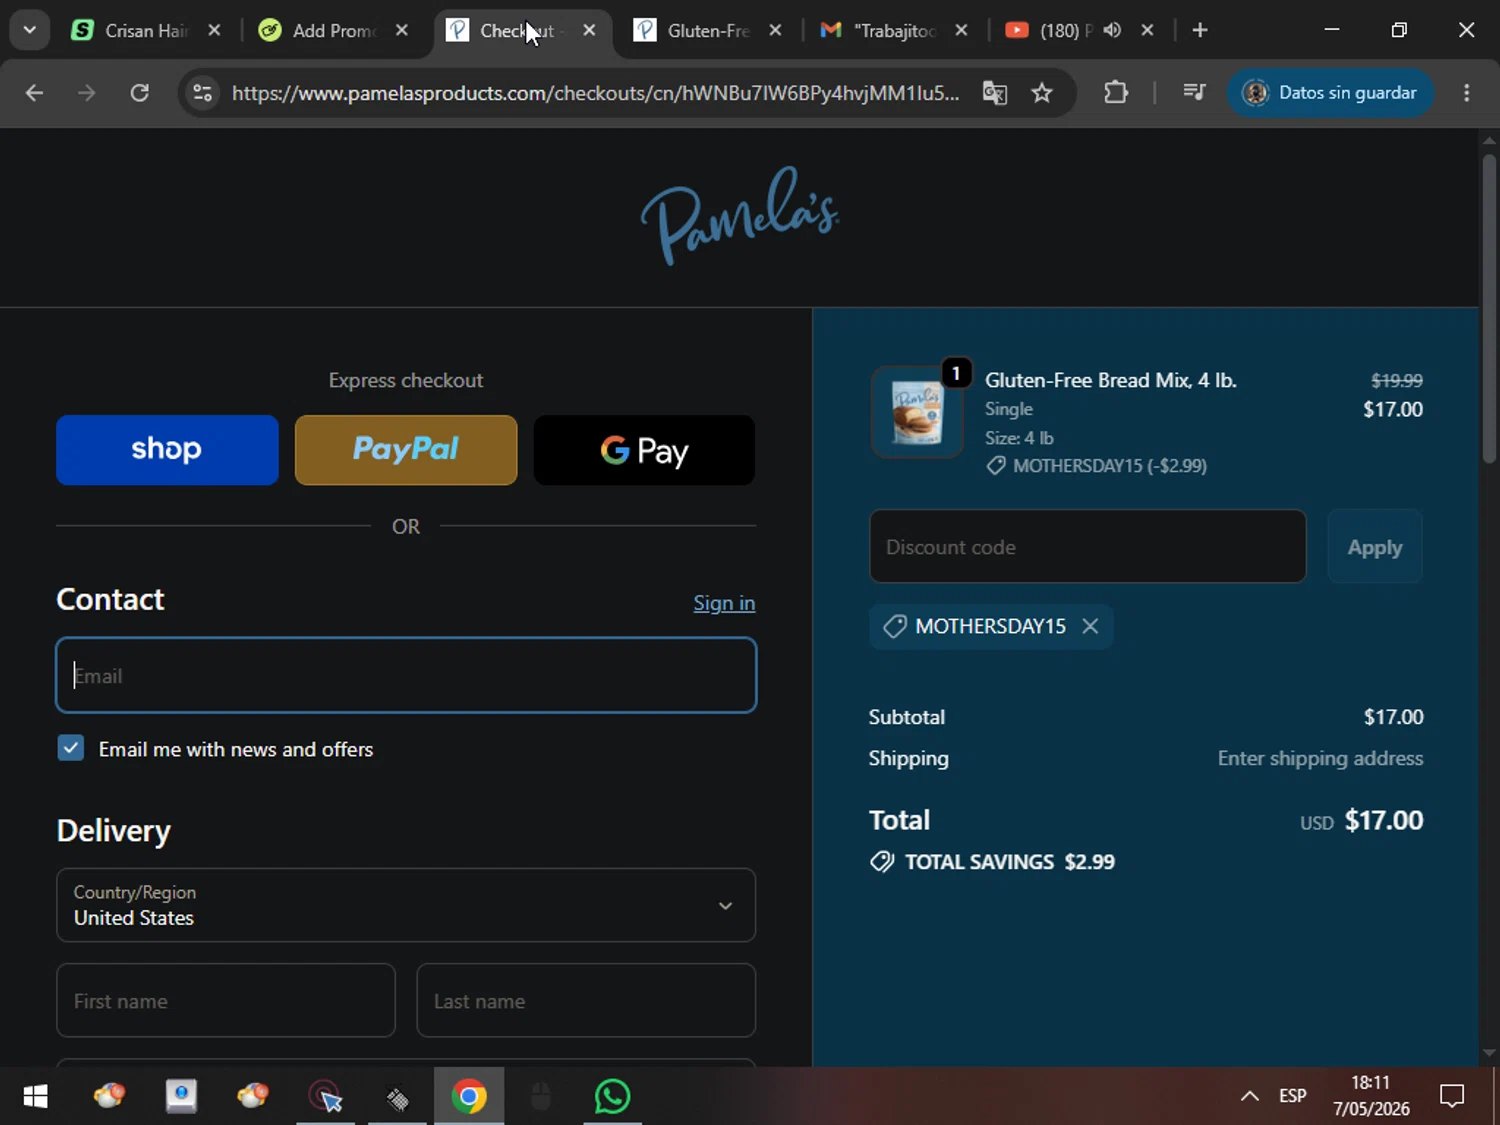Screen dimensions: 1500x1125
Task: Click the Gluten-Free Bread Mix product thumbnail
Action: 917,412
